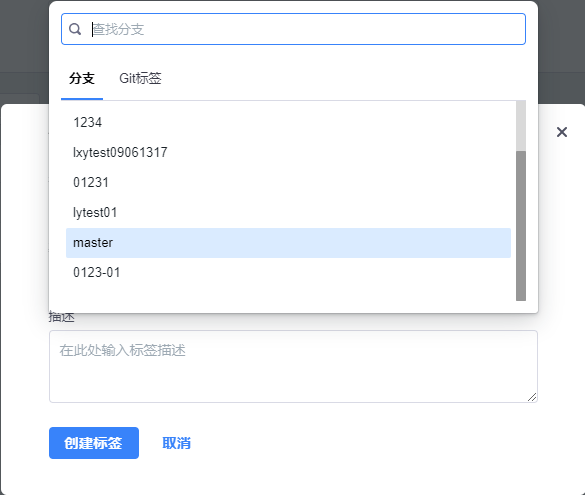Image resolution: width=585 pixels, height=495 pixels.
Task: Click the 描述 label above the textarea
Action: pos(62,317)
